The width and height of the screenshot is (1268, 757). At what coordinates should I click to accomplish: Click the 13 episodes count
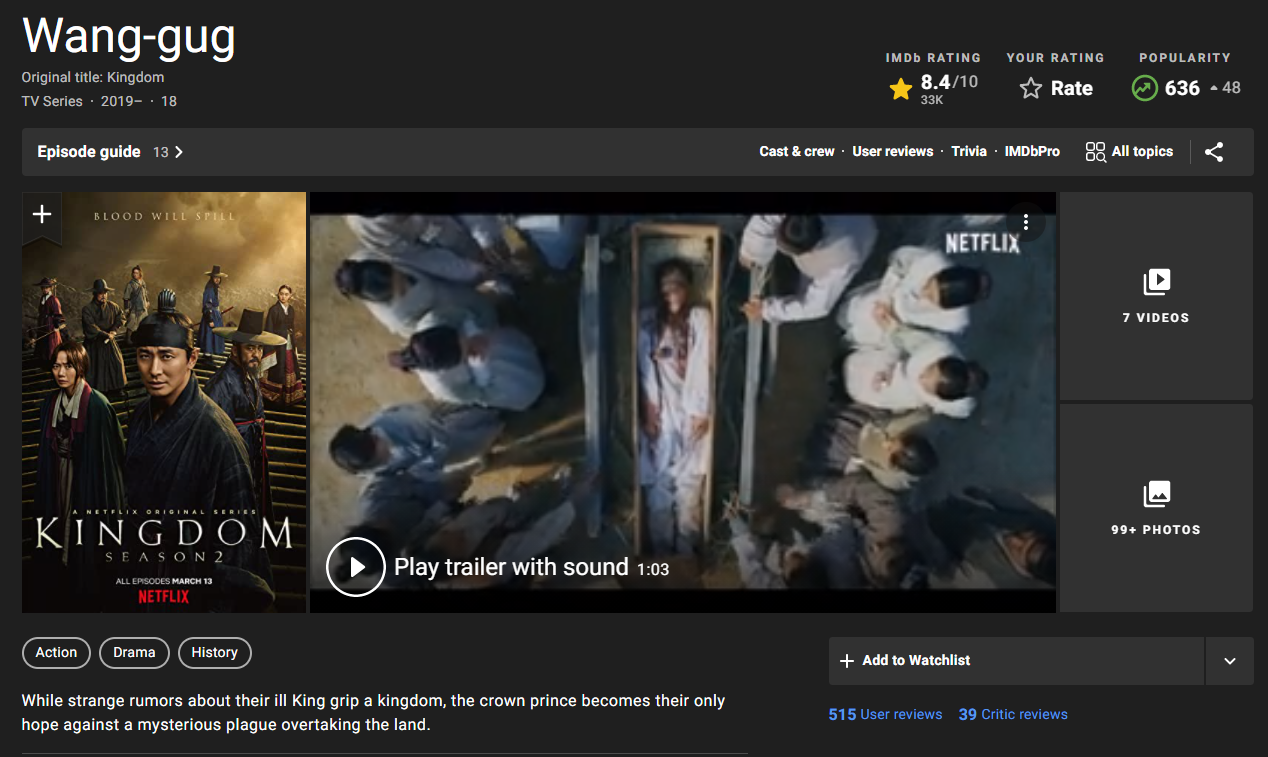pyautogui.click(x=160, y=152)
